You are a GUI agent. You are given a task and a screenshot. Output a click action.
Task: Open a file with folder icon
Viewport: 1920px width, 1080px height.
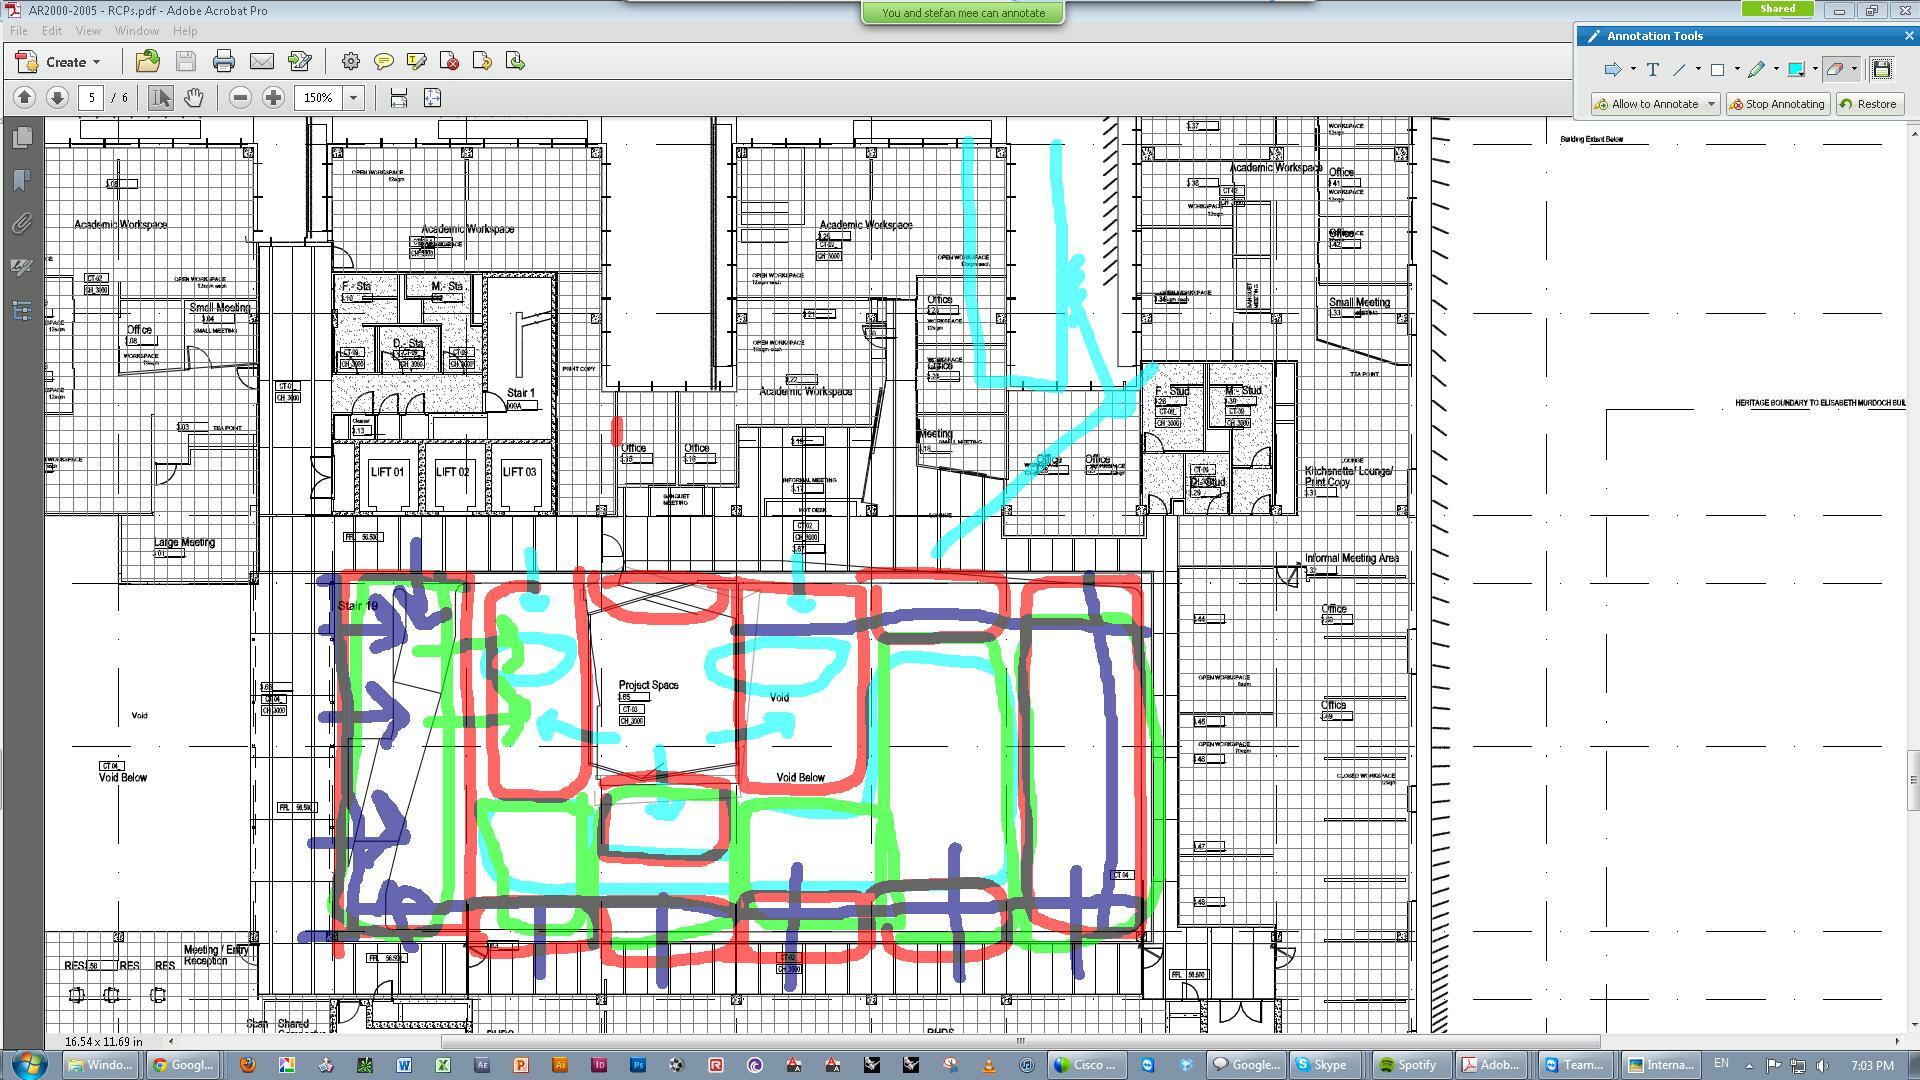point(147,62)
